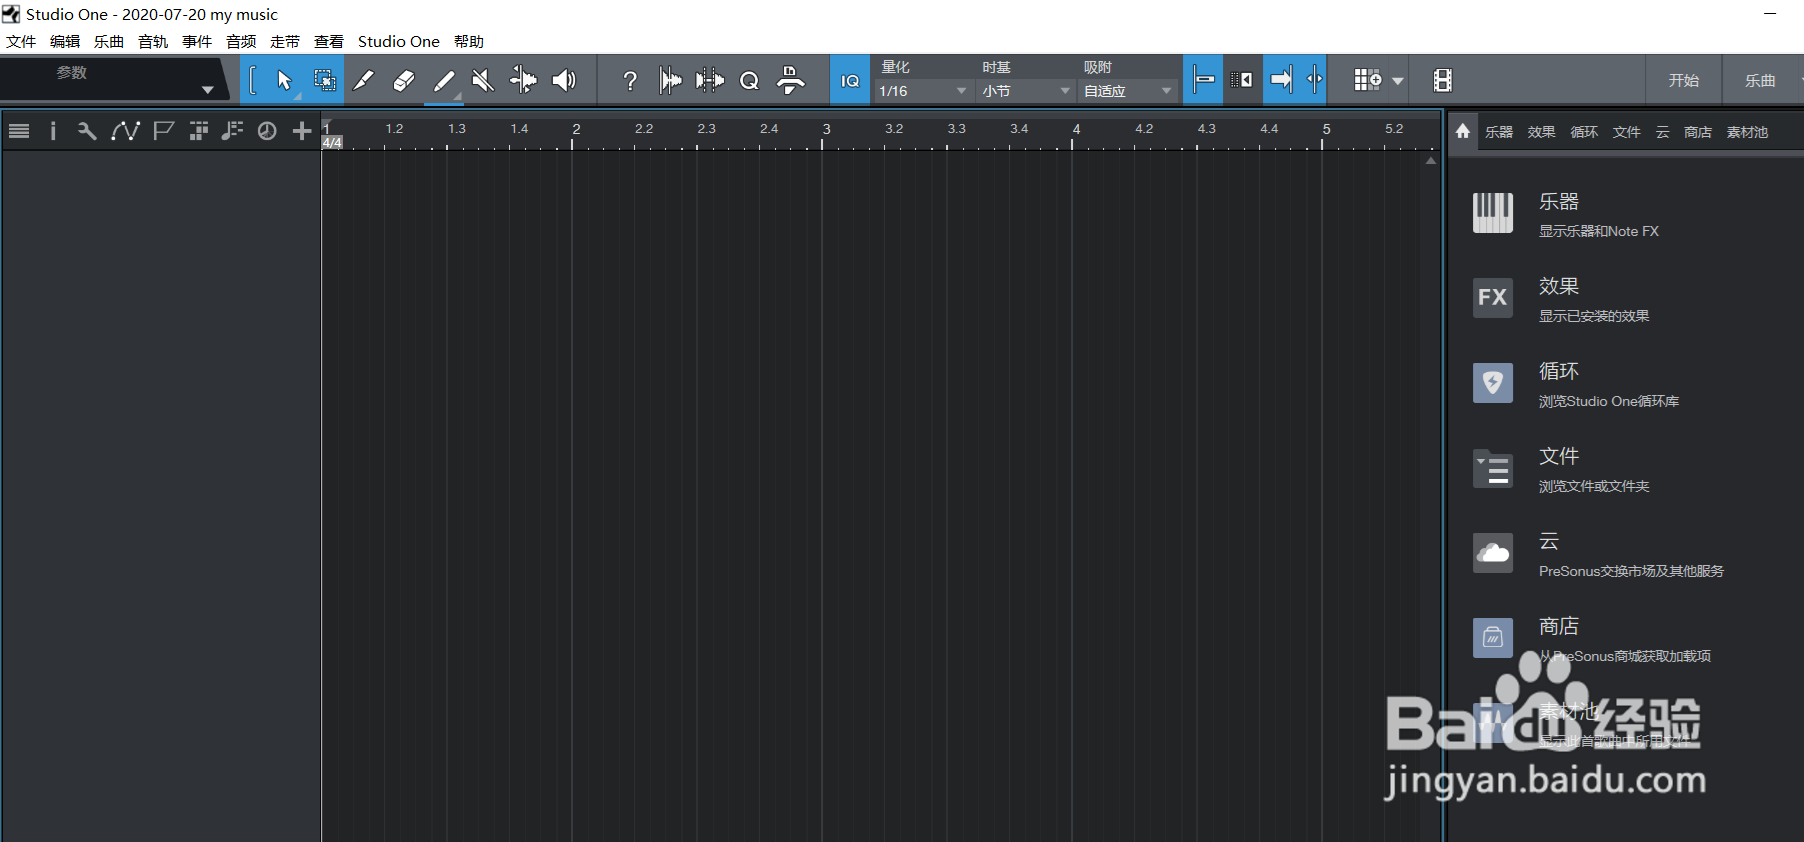Switch to browser 循环 tab
Image resolution: width=1804 pixels, height=842 pixels.
point(1584,132)
